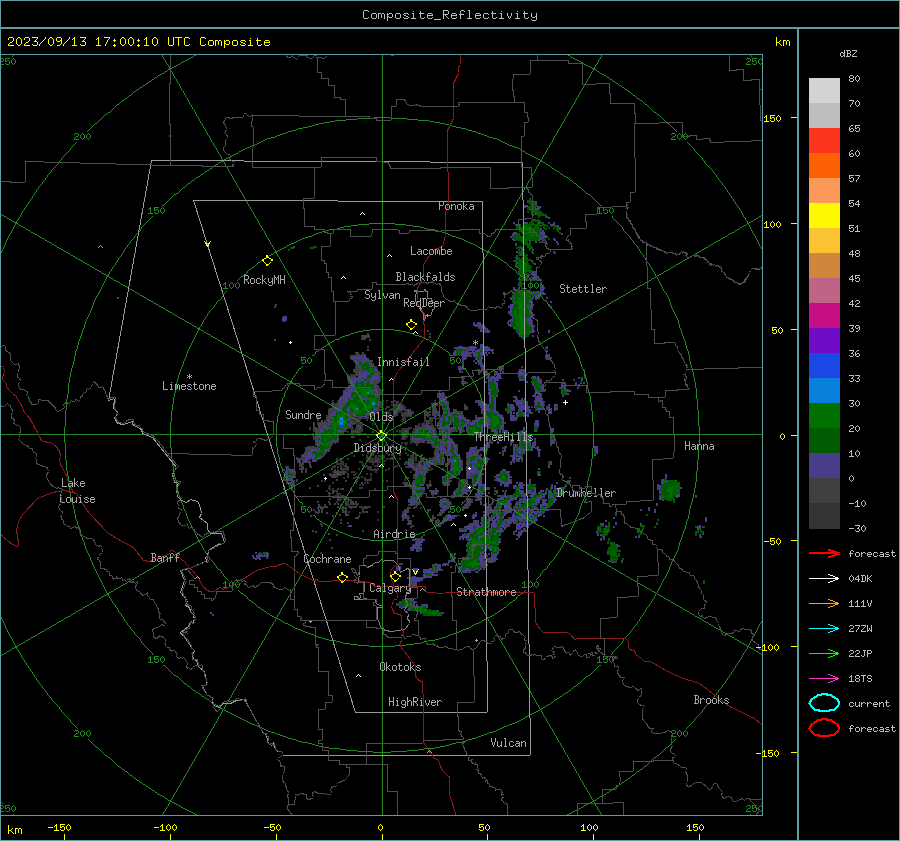
Task: Click the Lake Louise label
Action: pyautogui.click(x=77, y=491)
